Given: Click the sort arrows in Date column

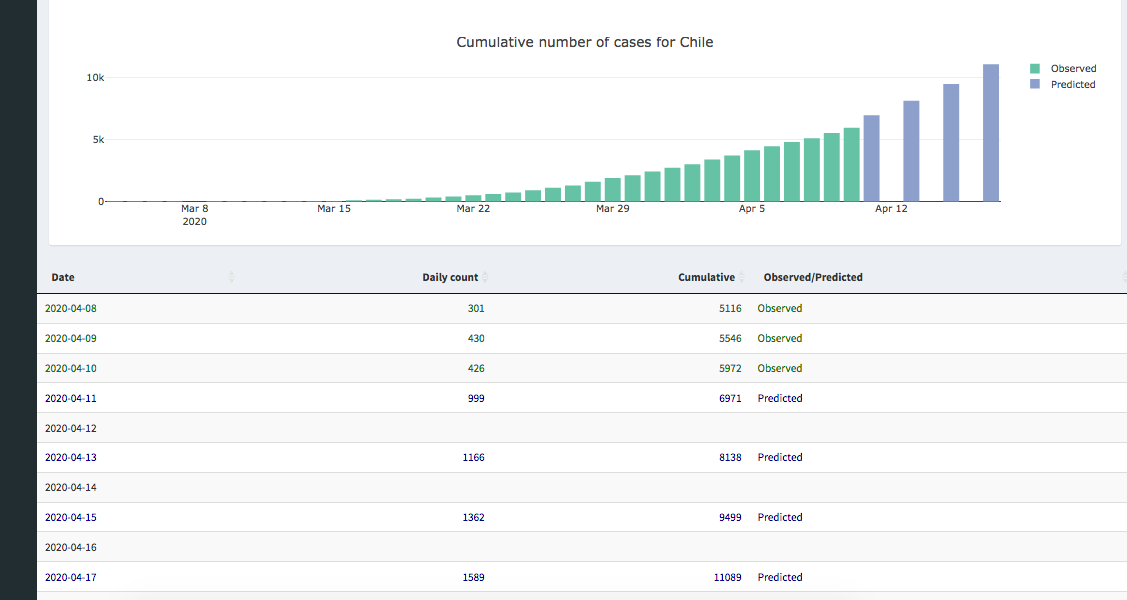Looking at the screenshot, I should [x=231, y=277].
